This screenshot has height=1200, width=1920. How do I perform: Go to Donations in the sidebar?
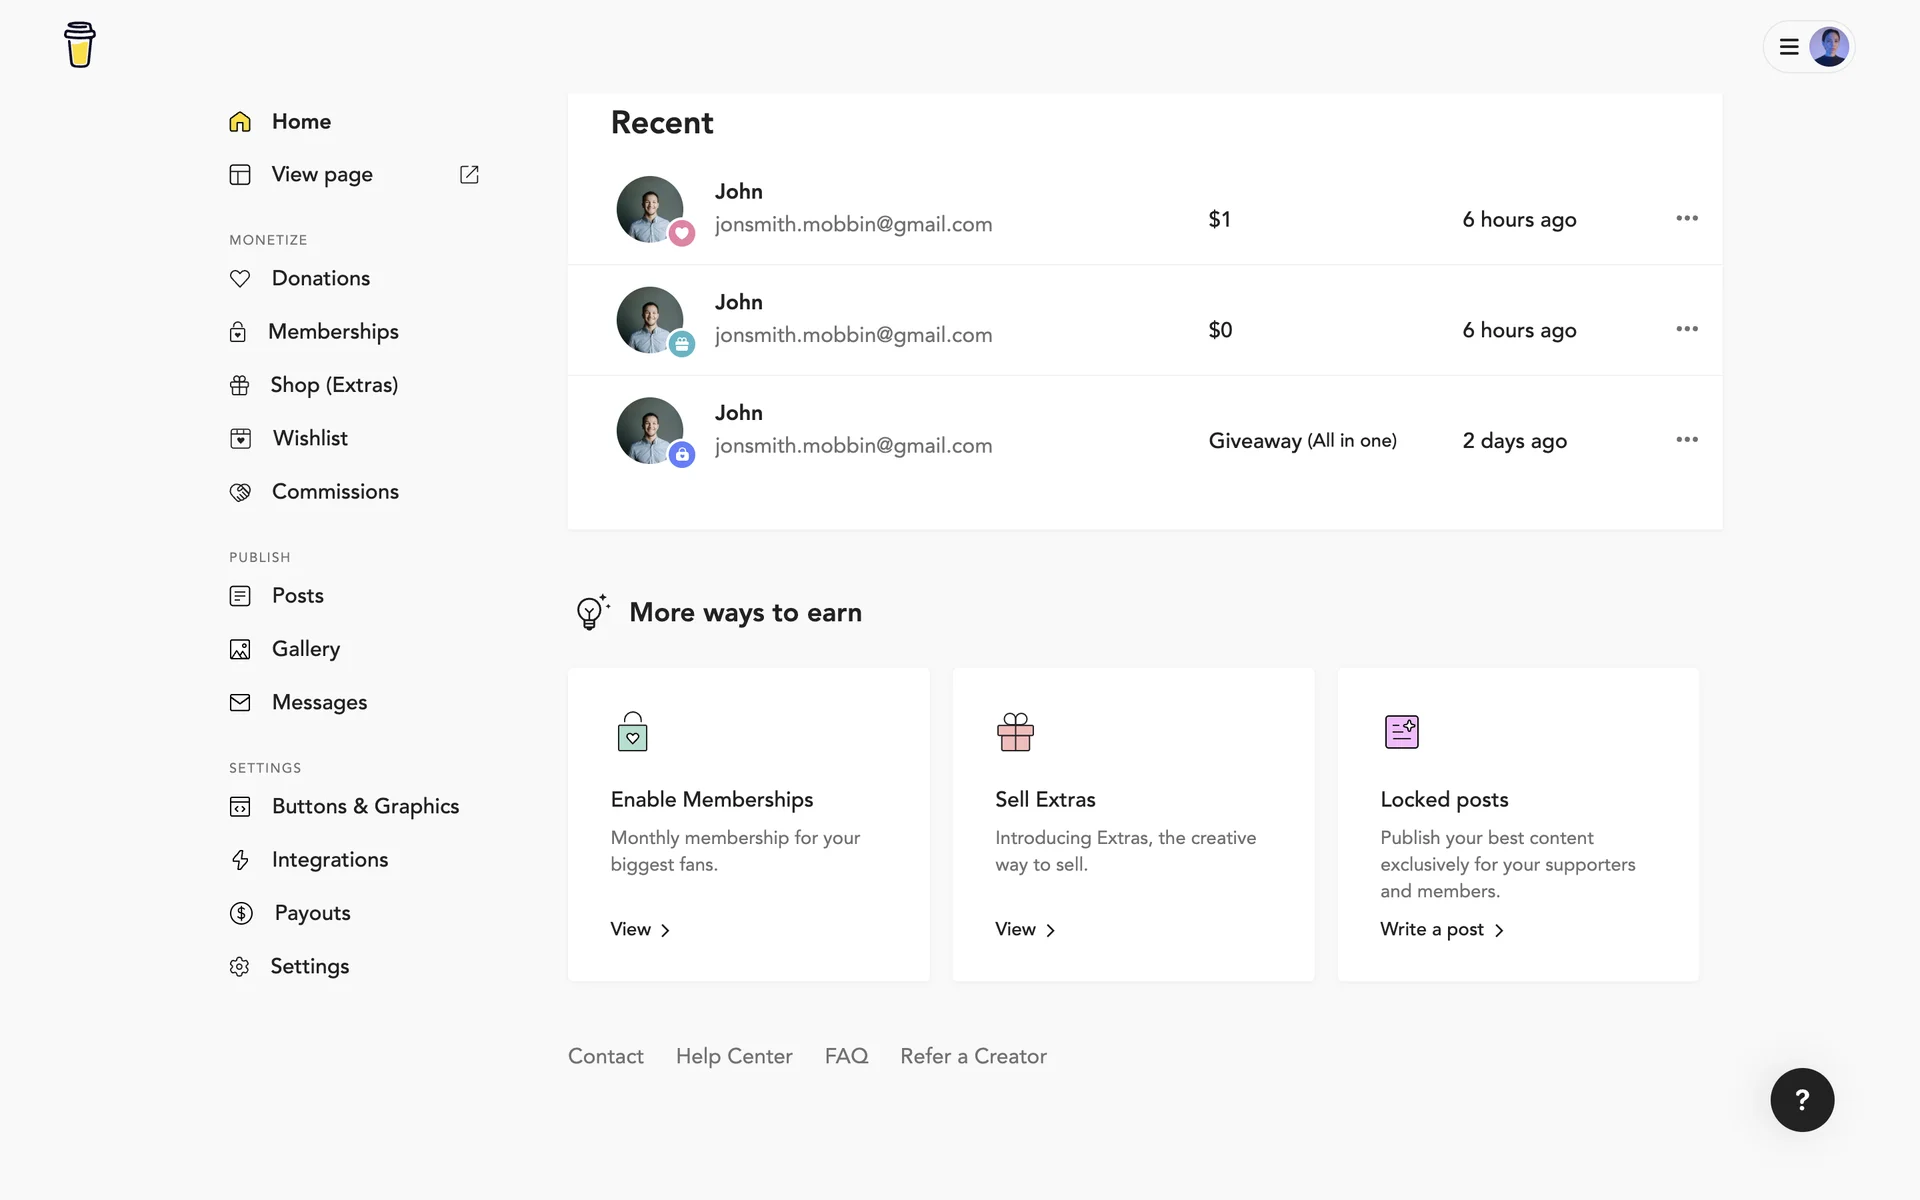(x=320, y=278)
